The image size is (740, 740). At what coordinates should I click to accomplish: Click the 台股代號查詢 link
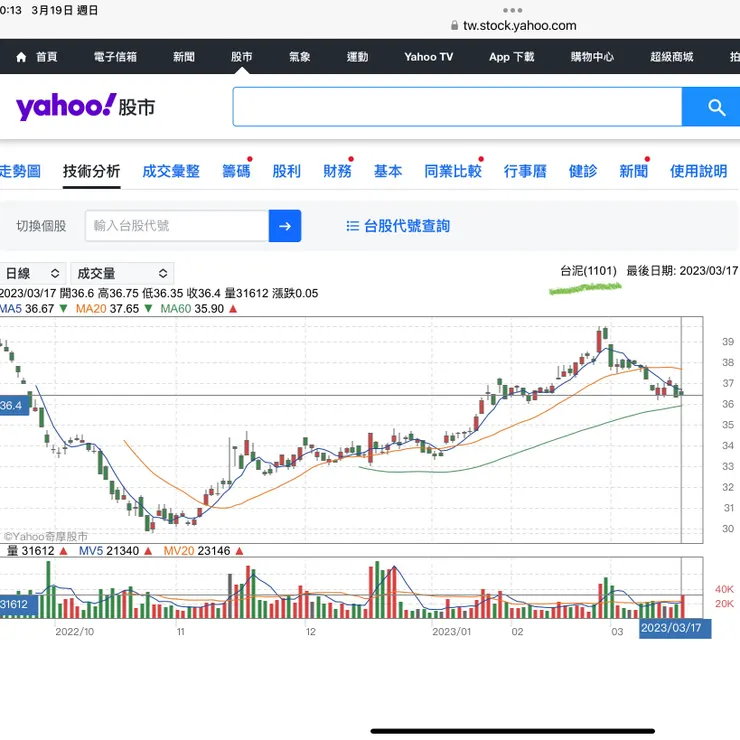pyautogui.click(x=407, y=226)
